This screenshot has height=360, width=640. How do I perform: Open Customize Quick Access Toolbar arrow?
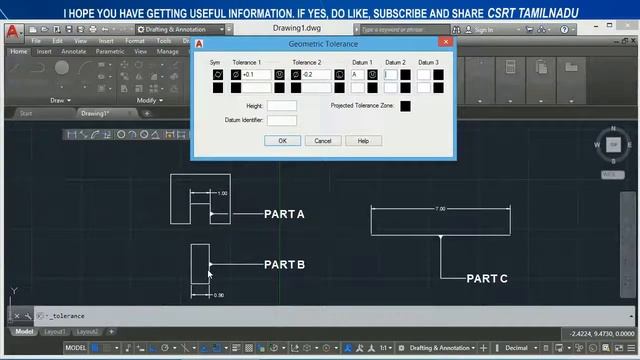229,29
